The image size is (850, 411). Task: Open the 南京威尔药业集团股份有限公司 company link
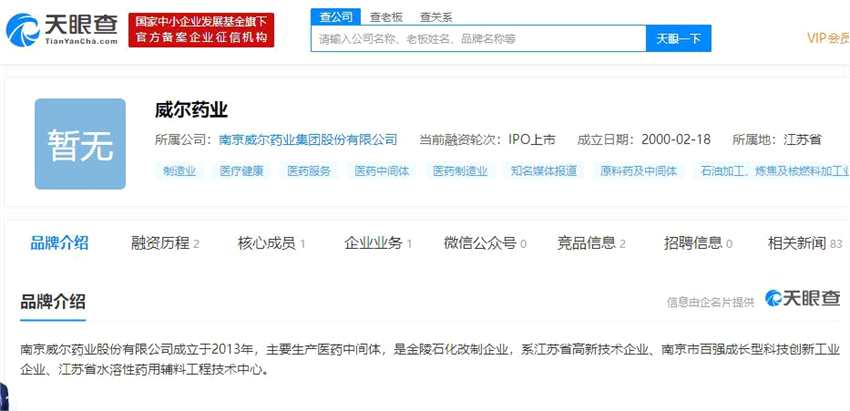point(308,140)
